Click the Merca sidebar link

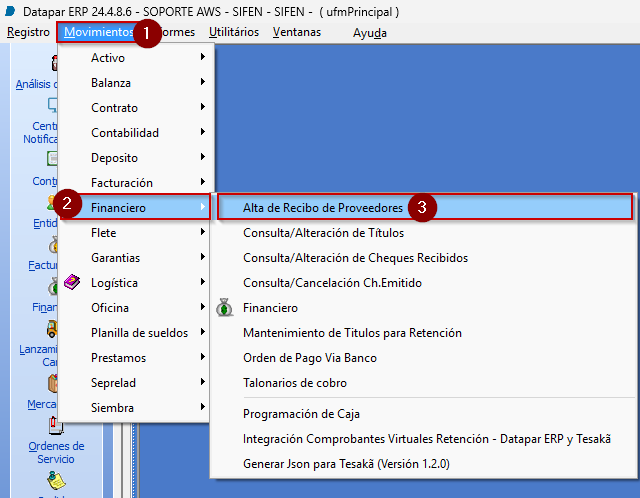[x=42, y=404]
